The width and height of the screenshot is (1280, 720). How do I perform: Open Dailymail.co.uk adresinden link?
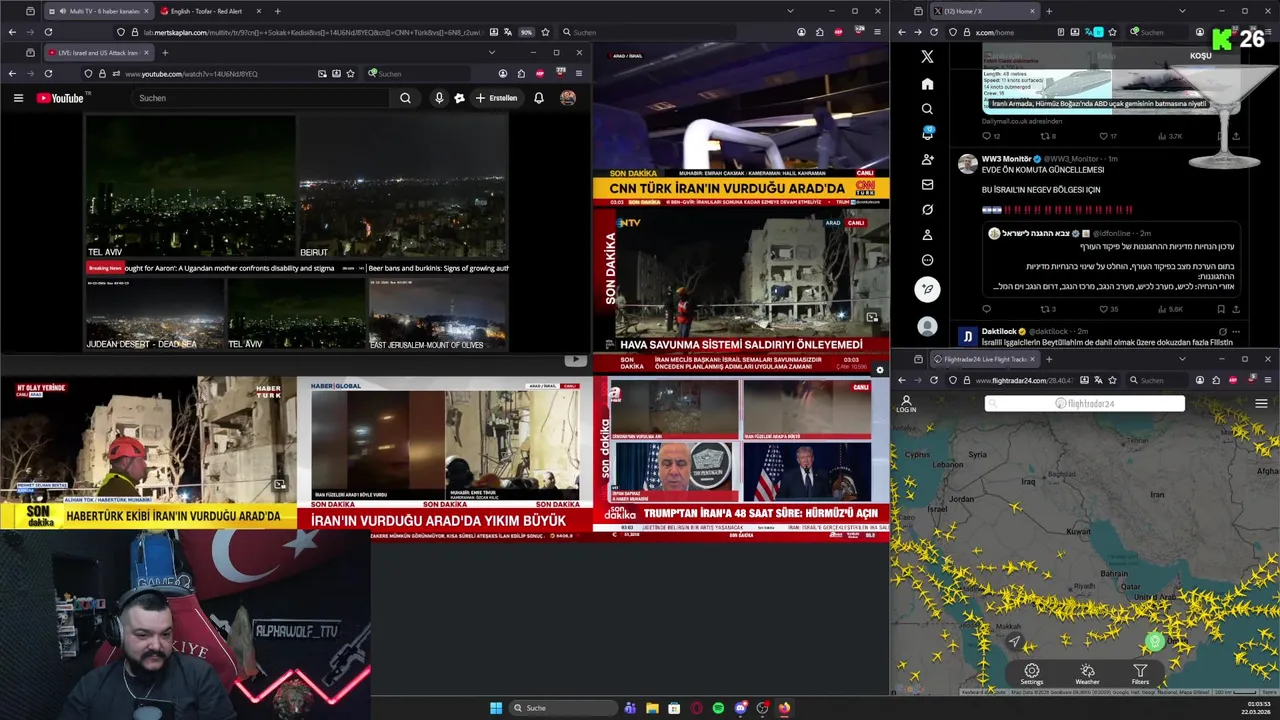pyautogui.click(x=1021, y=121)
